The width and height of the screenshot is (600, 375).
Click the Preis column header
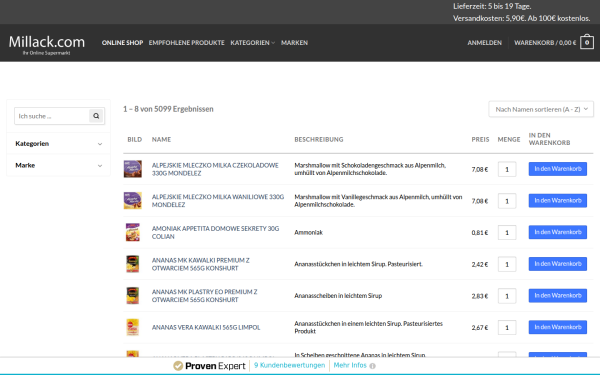pos(480,139)
